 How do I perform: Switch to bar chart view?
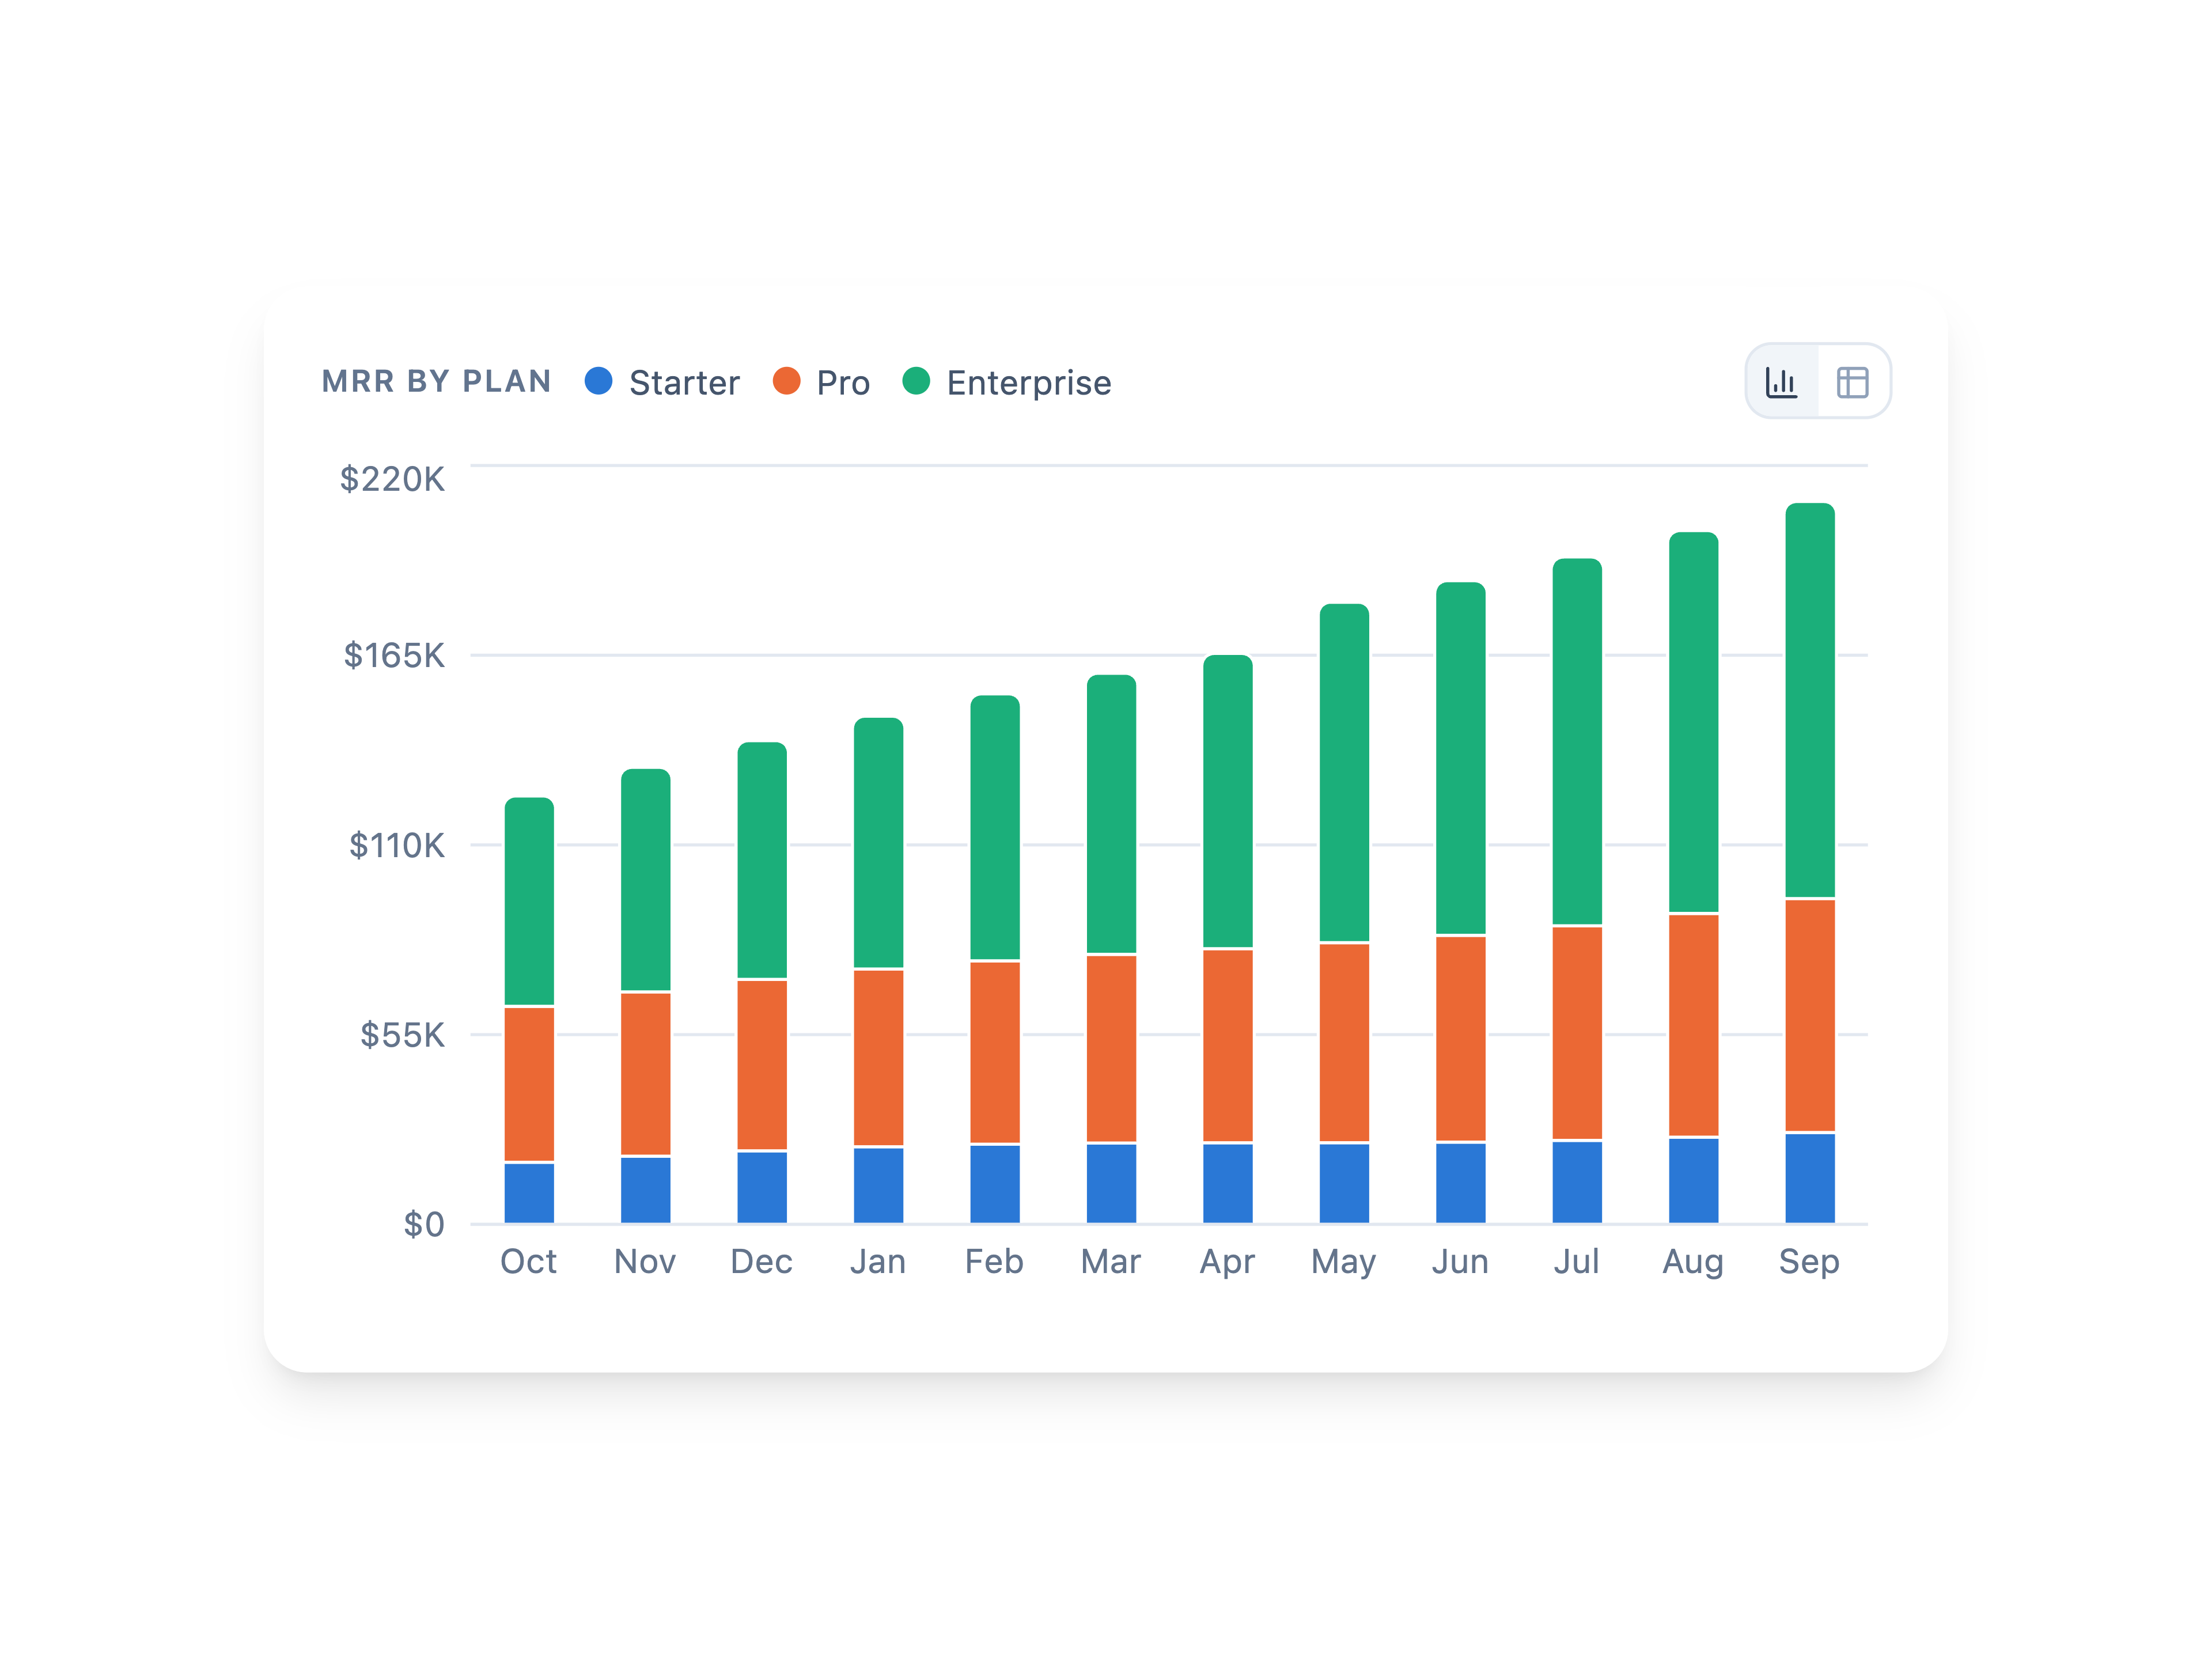click(1782, 381)
